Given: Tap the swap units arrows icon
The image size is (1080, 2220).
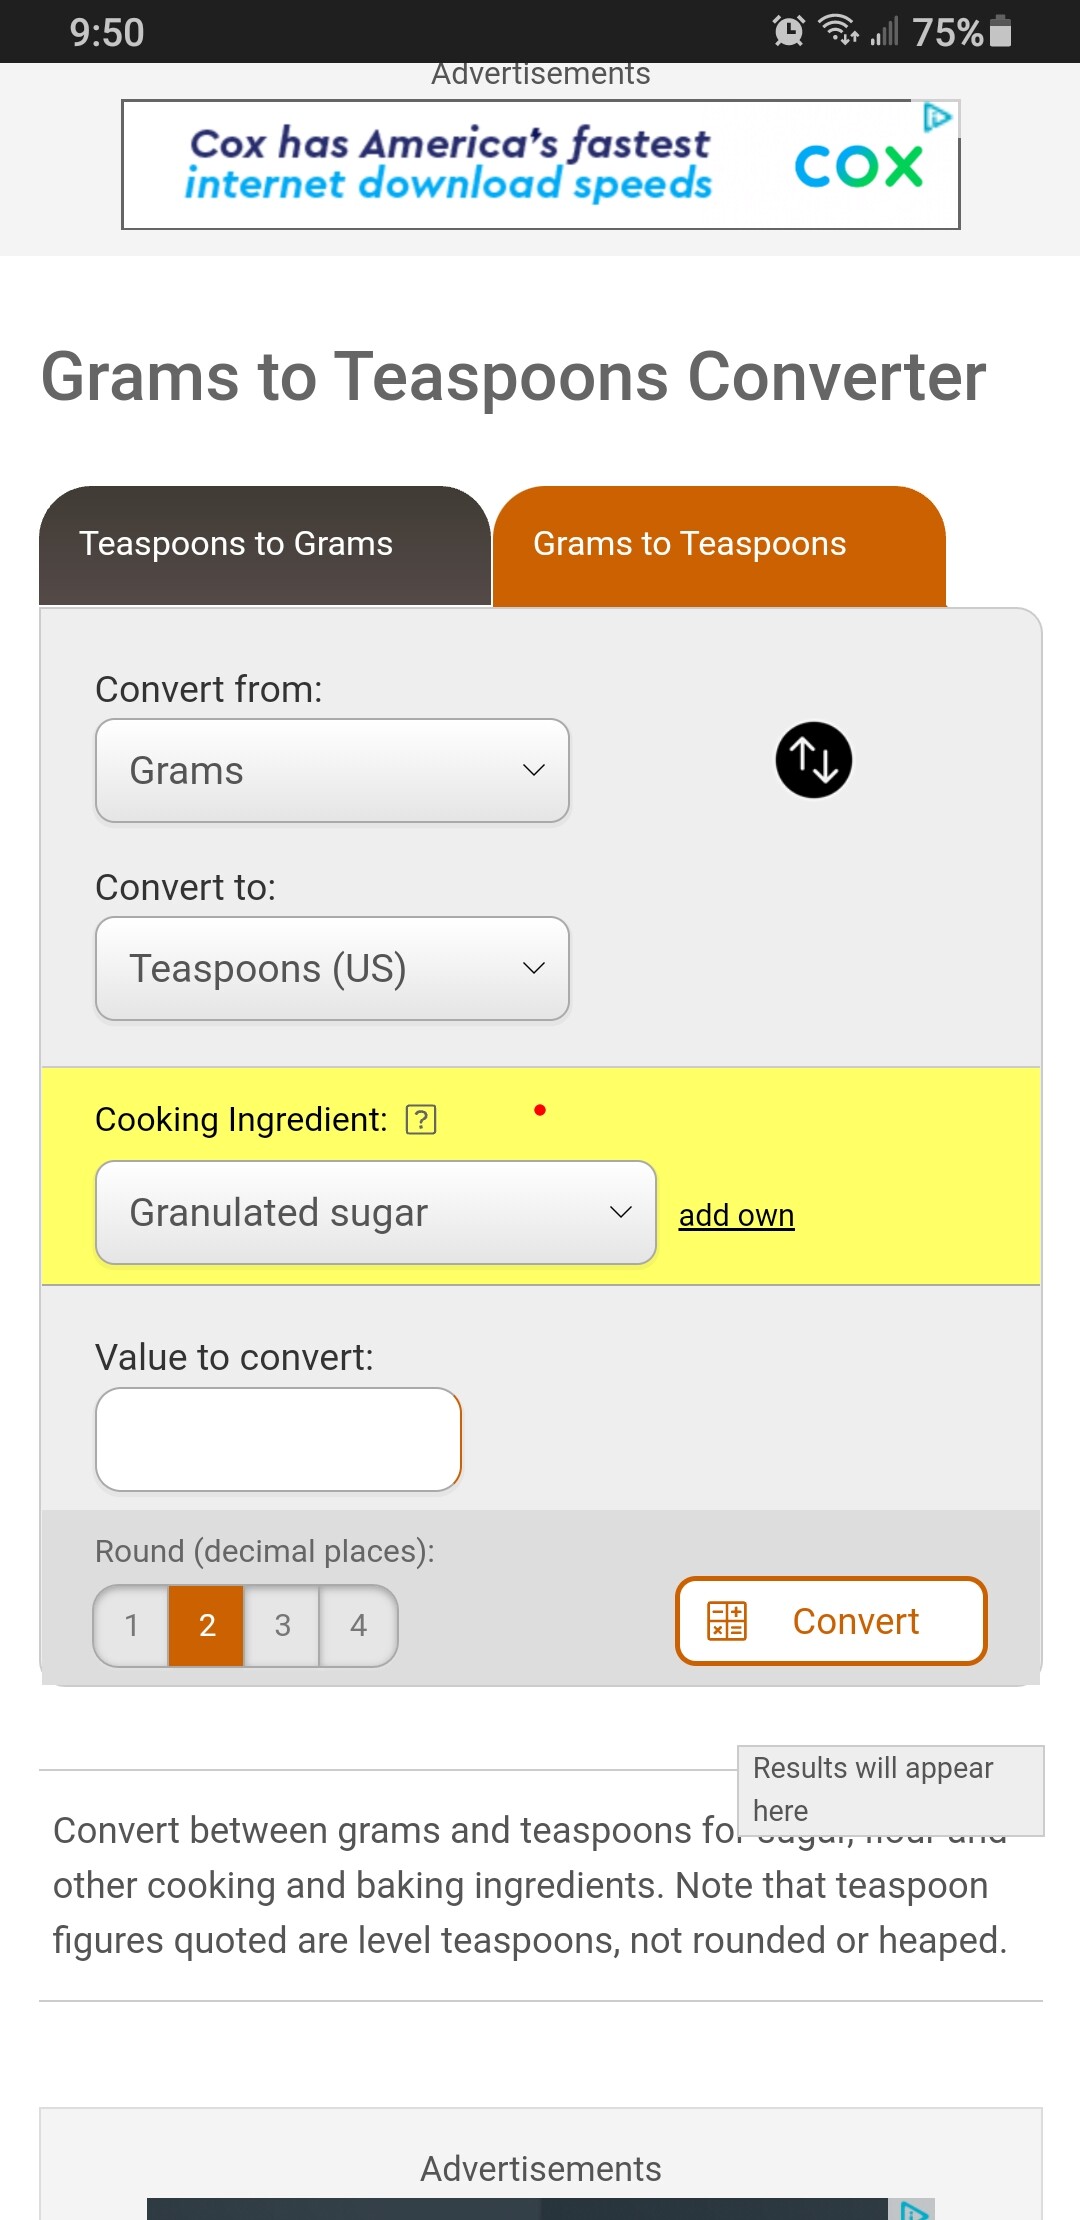Looking at the screenshot, I should point(813,760).
